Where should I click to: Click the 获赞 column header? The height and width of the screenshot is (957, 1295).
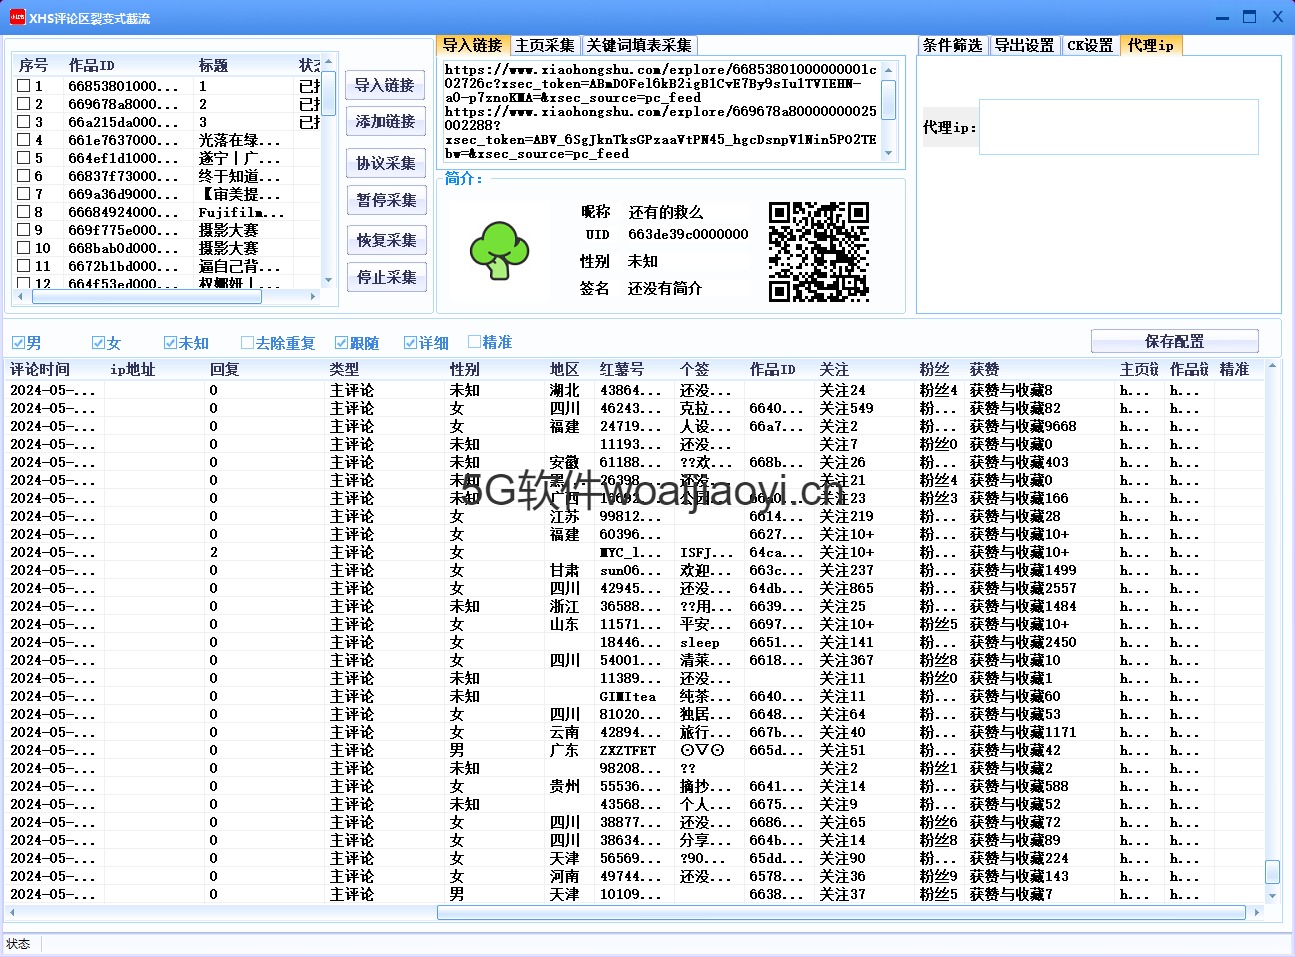tap(1040, 369)
